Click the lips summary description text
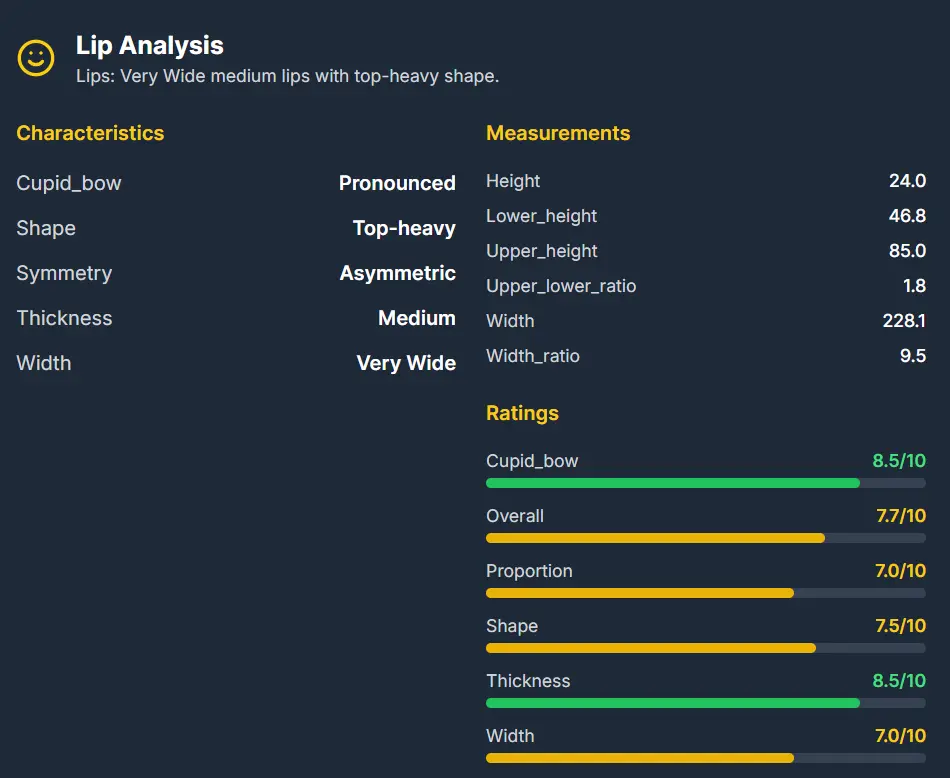 click(287, 76)
